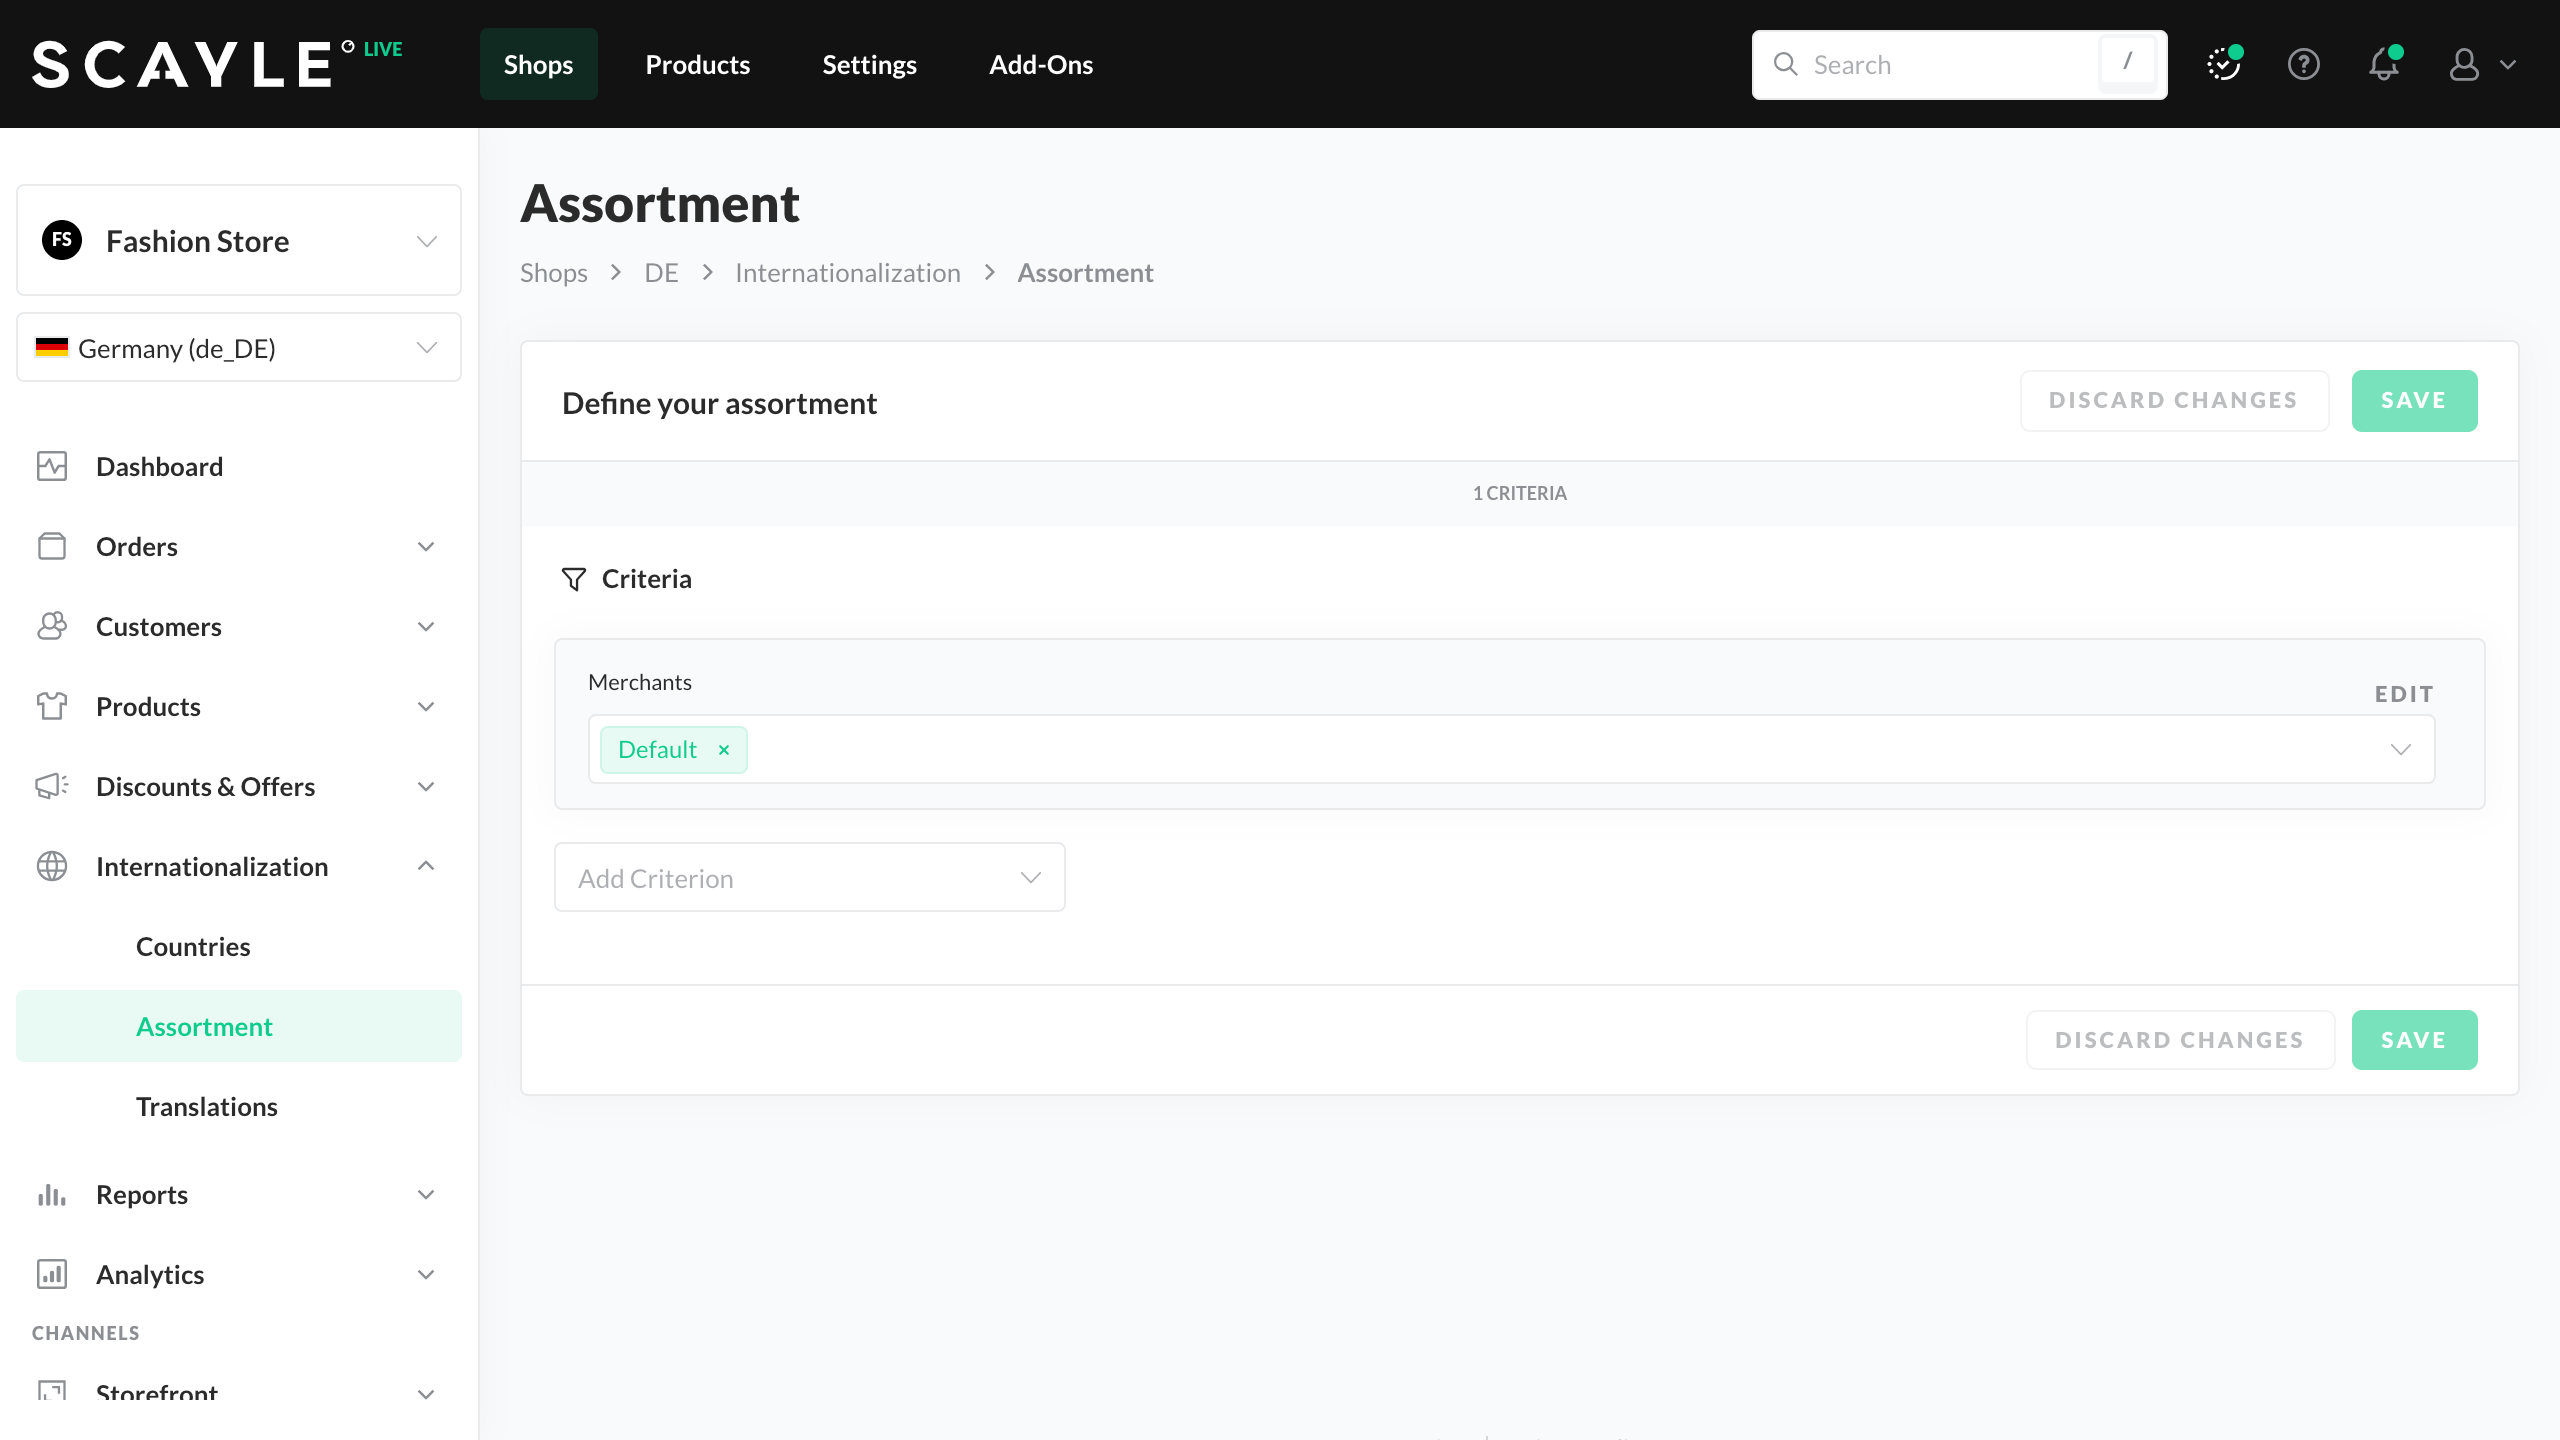
Task: Open the Fashion Store shop selector
Action: [238, 241]
